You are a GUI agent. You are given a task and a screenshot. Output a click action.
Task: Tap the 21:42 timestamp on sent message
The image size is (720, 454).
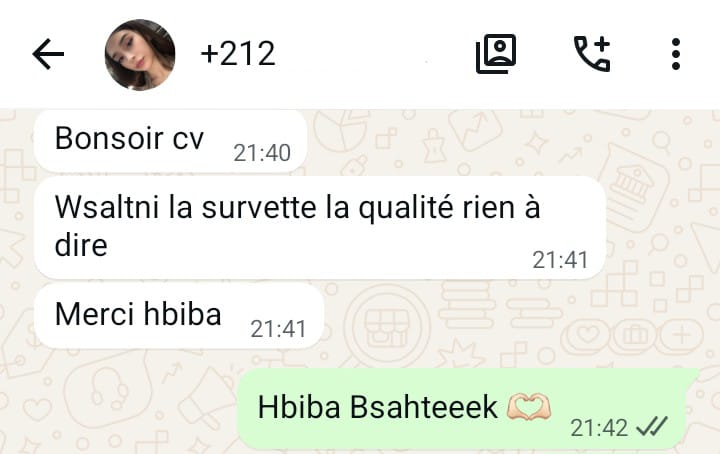click(x=599, y=428)
